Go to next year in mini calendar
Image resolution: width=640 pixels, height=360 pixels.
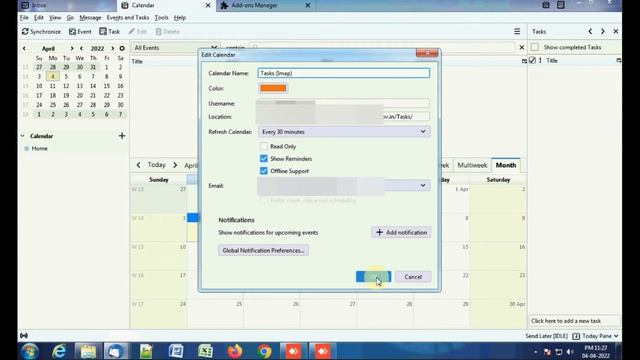(x=113, y=48)
